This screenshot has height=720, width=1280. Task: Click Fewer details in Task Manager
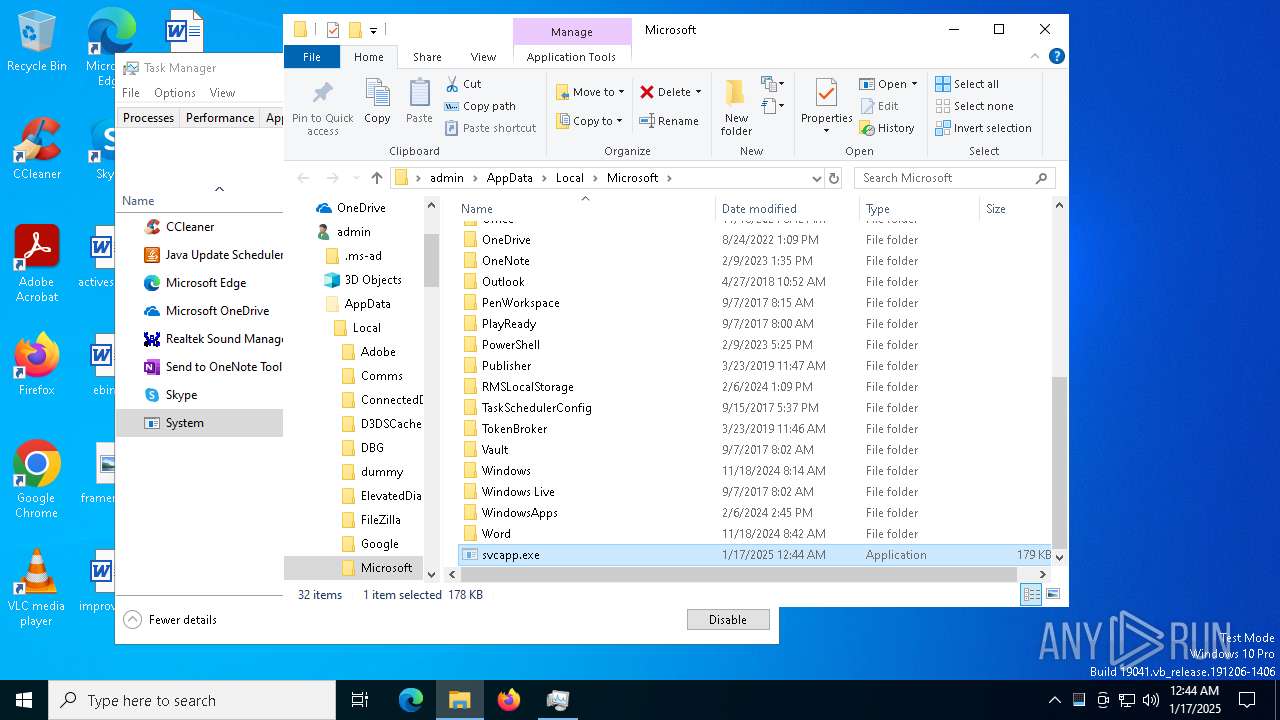point(171,620)
